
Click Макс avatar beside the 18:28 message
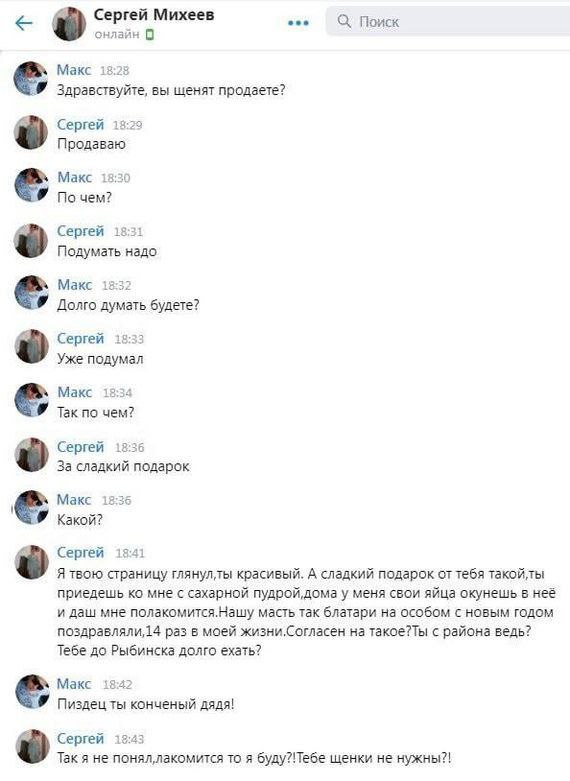click(x=31, y=78)
